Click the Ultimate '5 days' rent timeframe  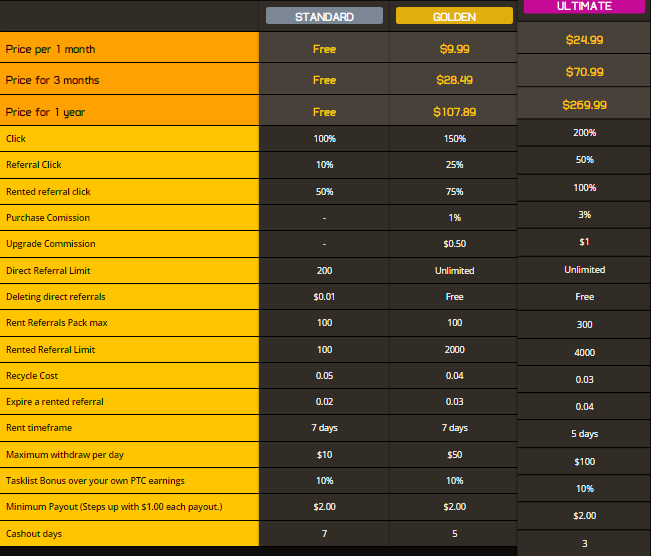click(x=585, y=434)
